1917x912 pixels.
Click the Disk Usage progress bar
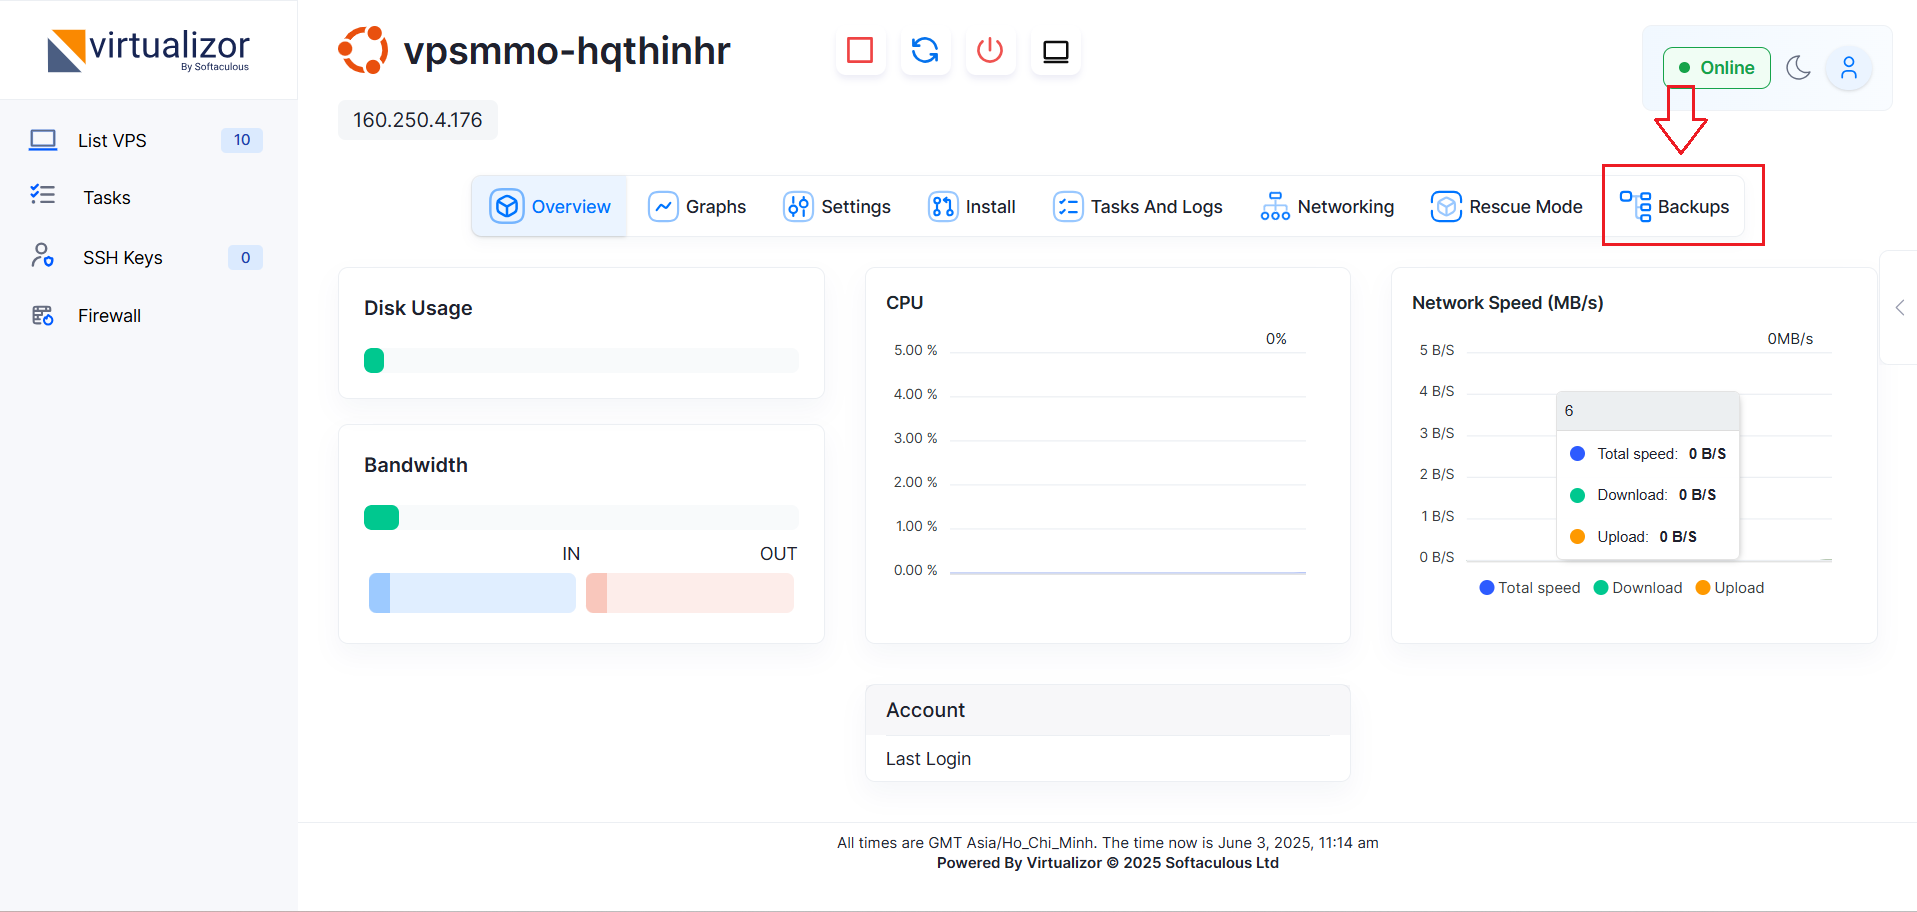(581, 360)
